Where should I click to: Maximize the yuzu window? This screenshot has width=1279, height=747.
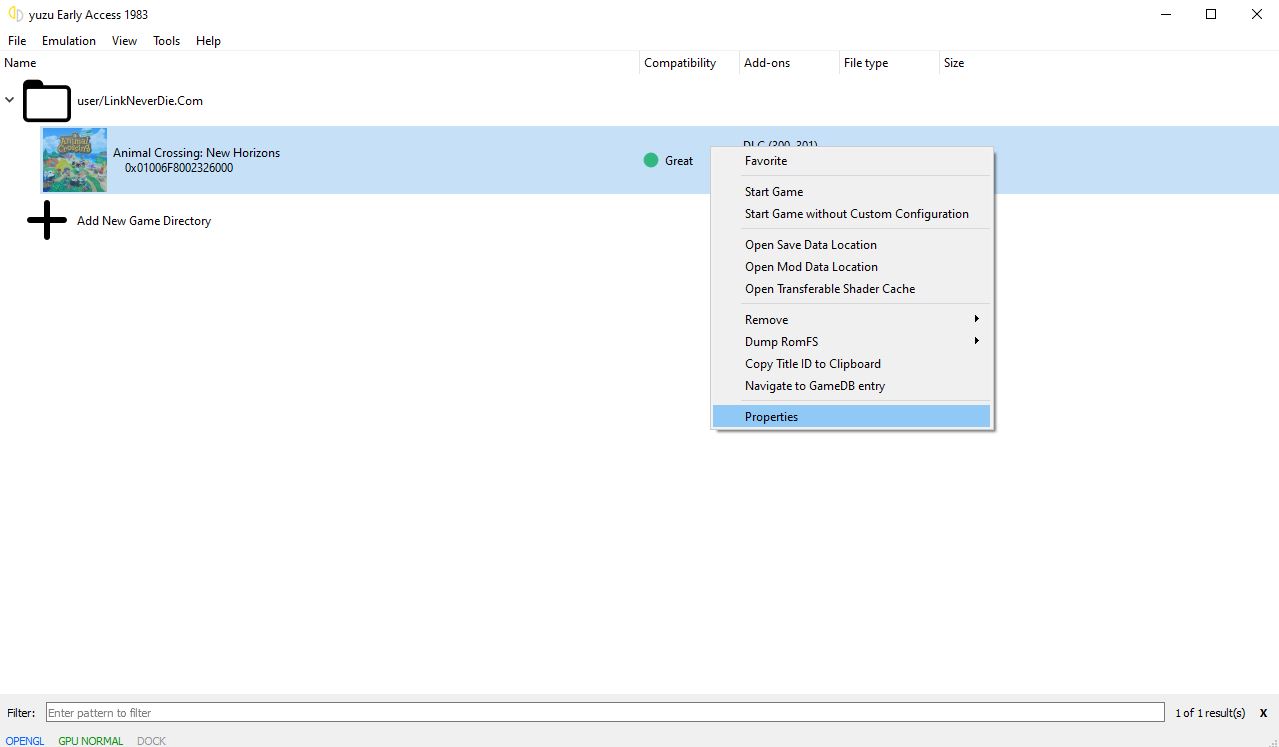[x=1211, y=14]
